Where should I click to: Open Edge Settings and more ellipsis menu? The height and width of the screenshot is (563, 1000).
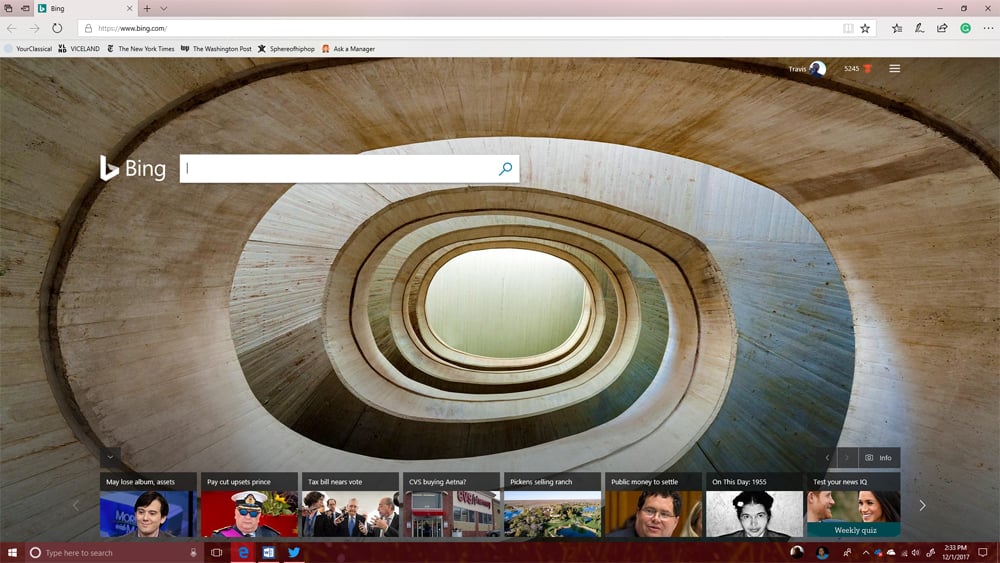click(x=988, y=28)
